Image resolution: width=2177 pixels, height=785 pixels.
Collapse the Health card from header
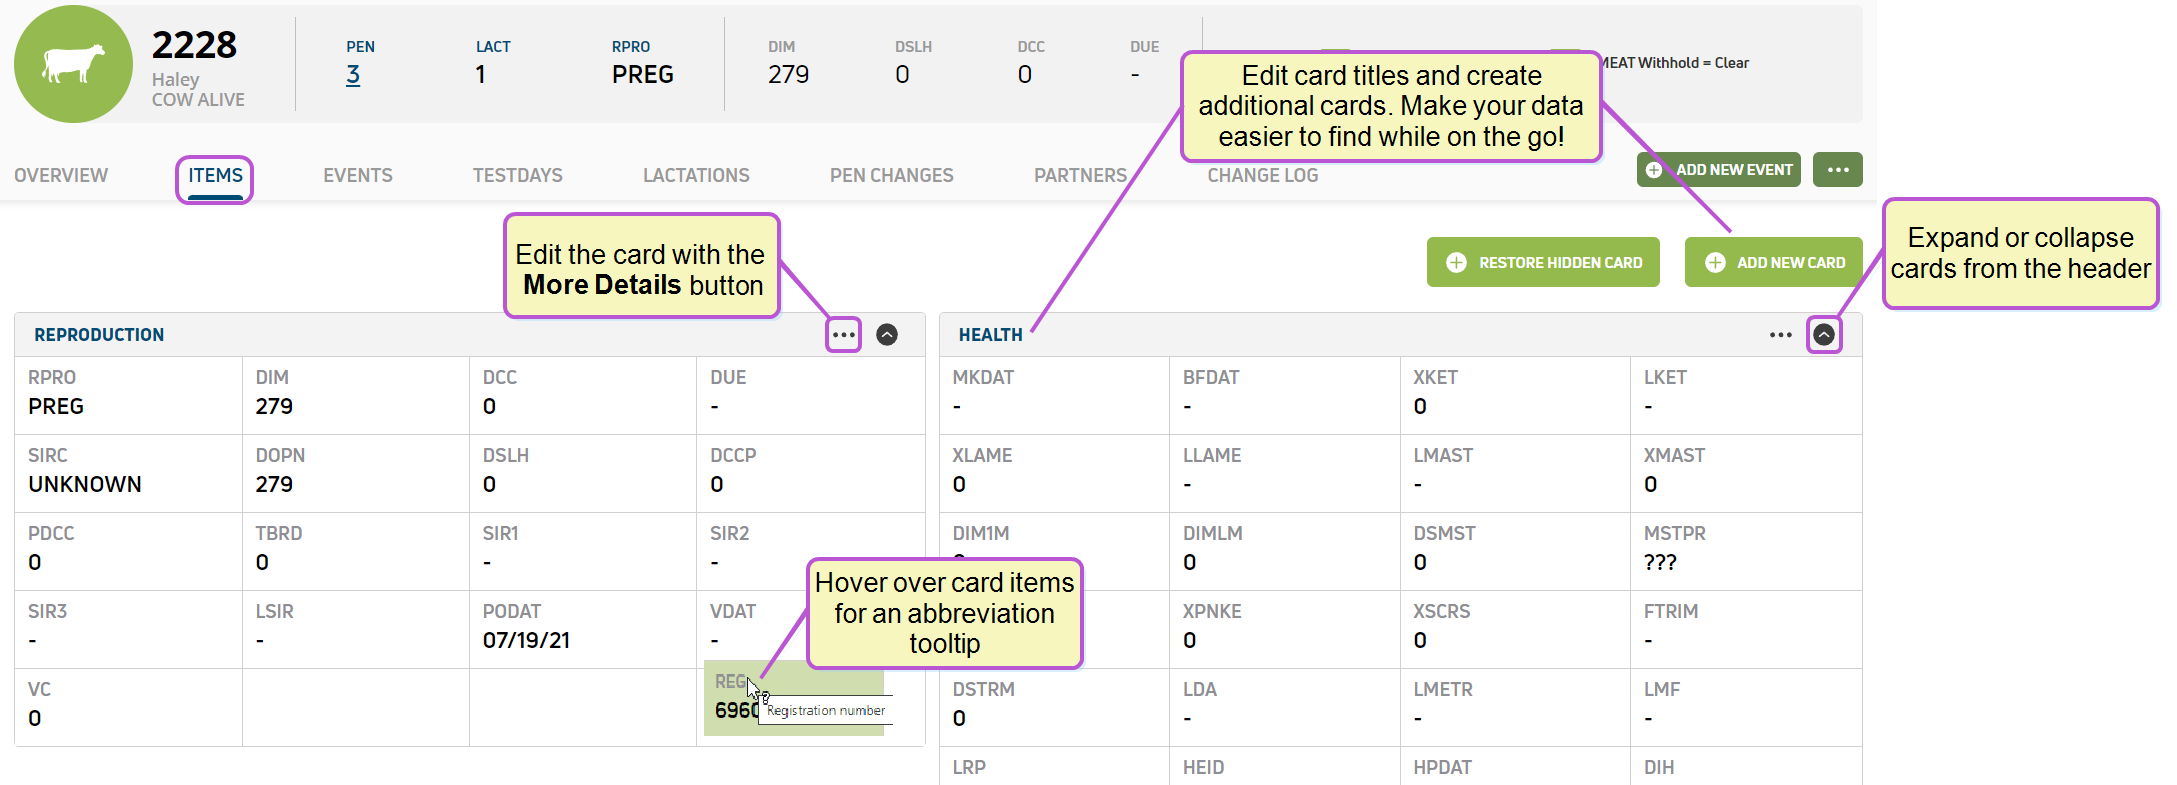[1824, 335]
